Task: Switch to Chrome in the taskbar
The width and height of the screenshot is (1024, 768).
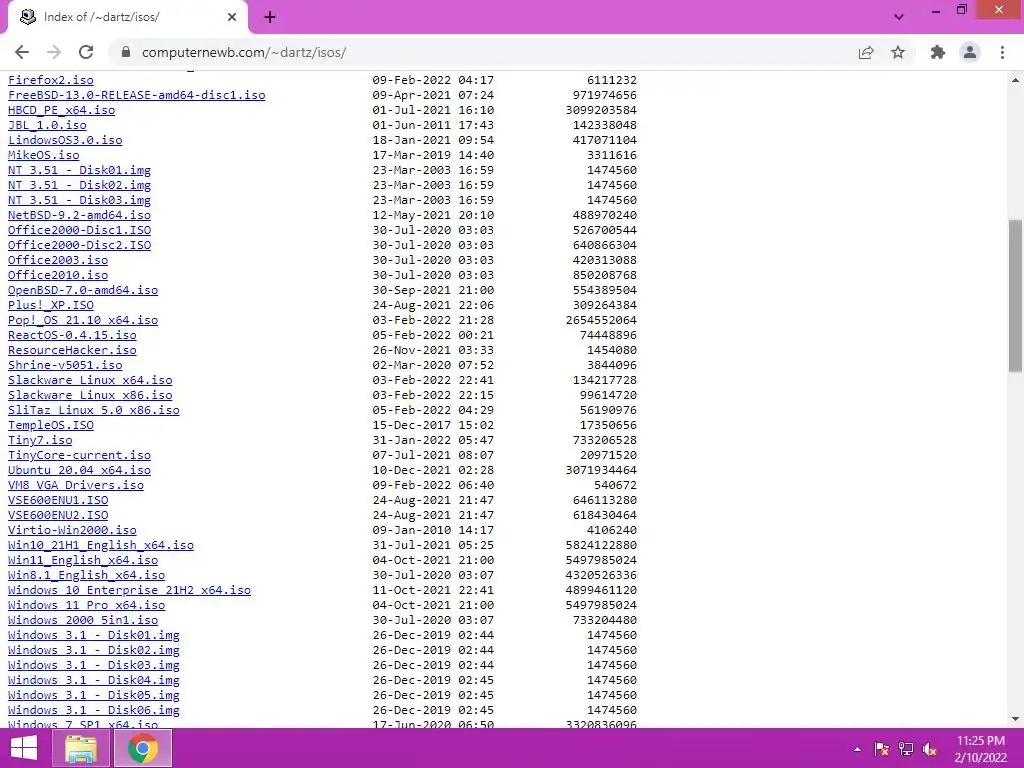Action: pos(143,748)
